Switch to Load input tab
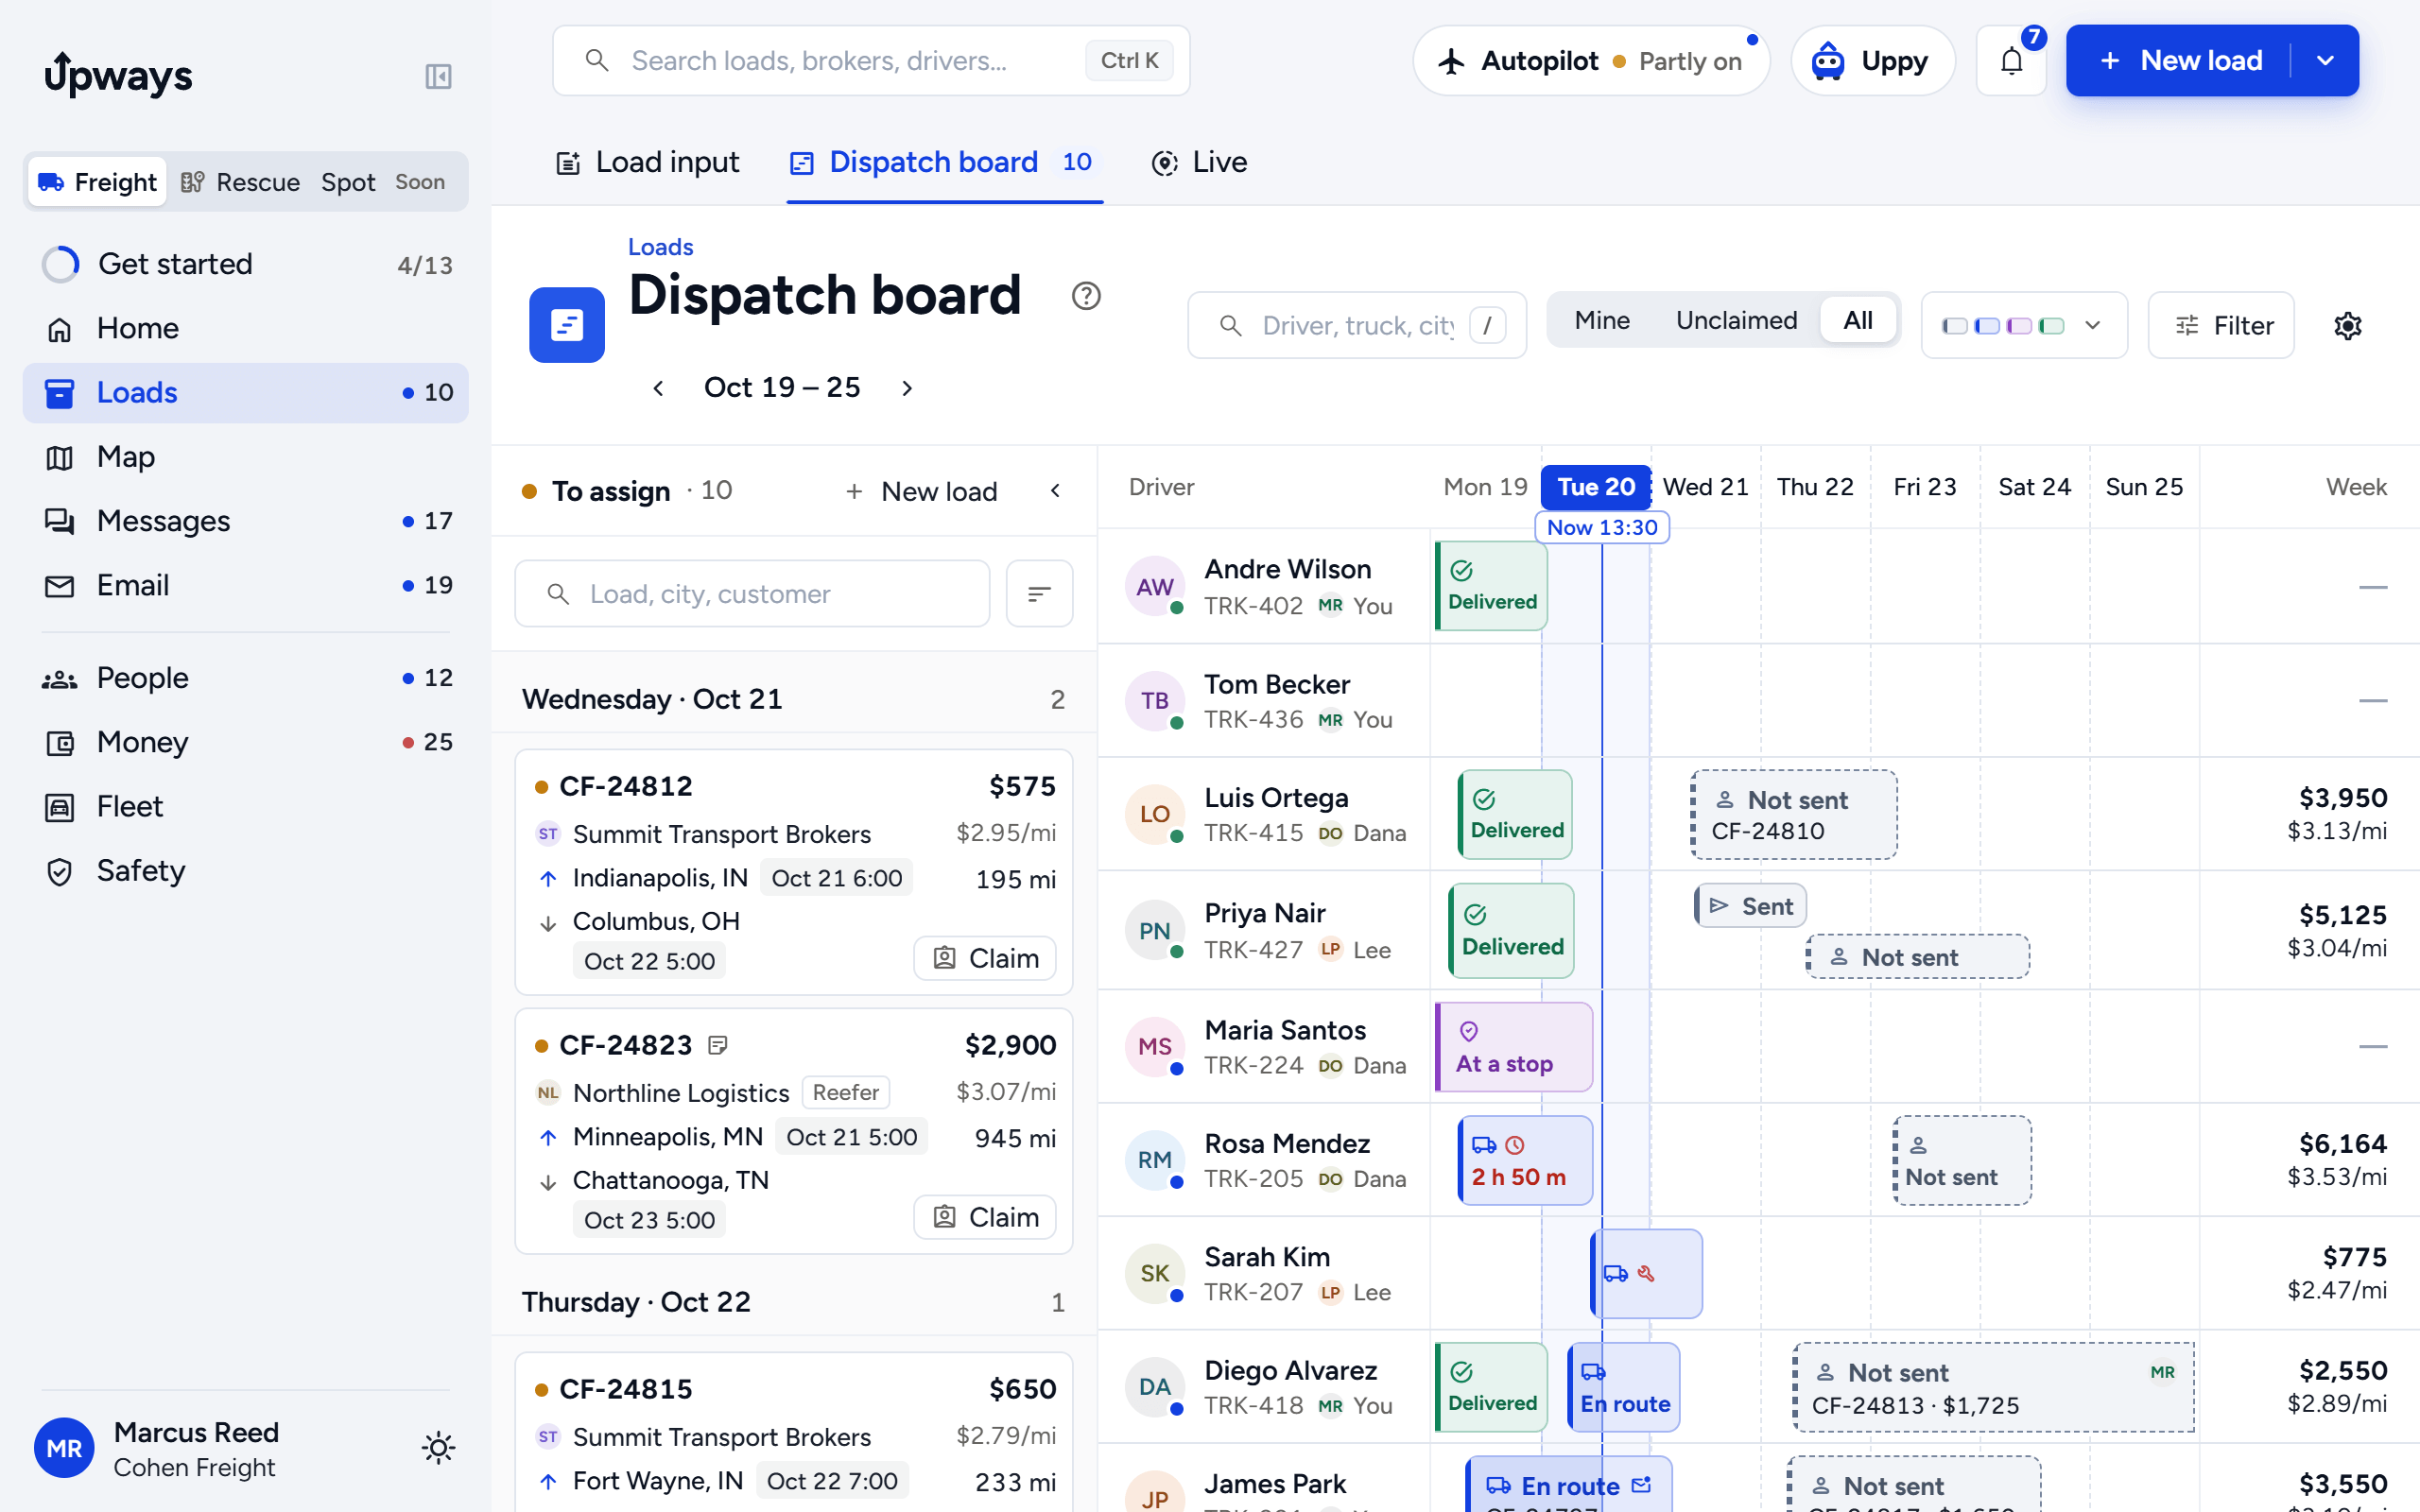 (647, 162)
